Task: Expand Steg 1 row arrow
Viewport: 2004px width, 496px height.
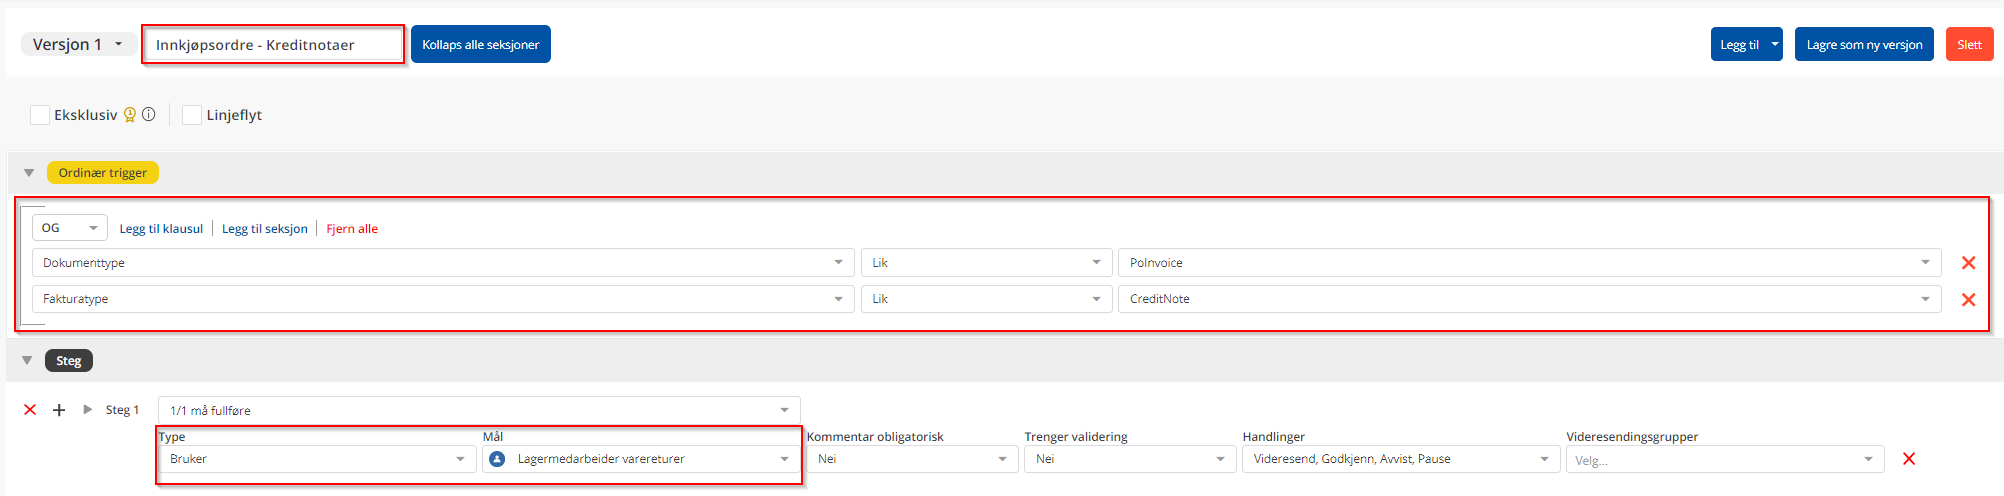Action: [88, 410]
